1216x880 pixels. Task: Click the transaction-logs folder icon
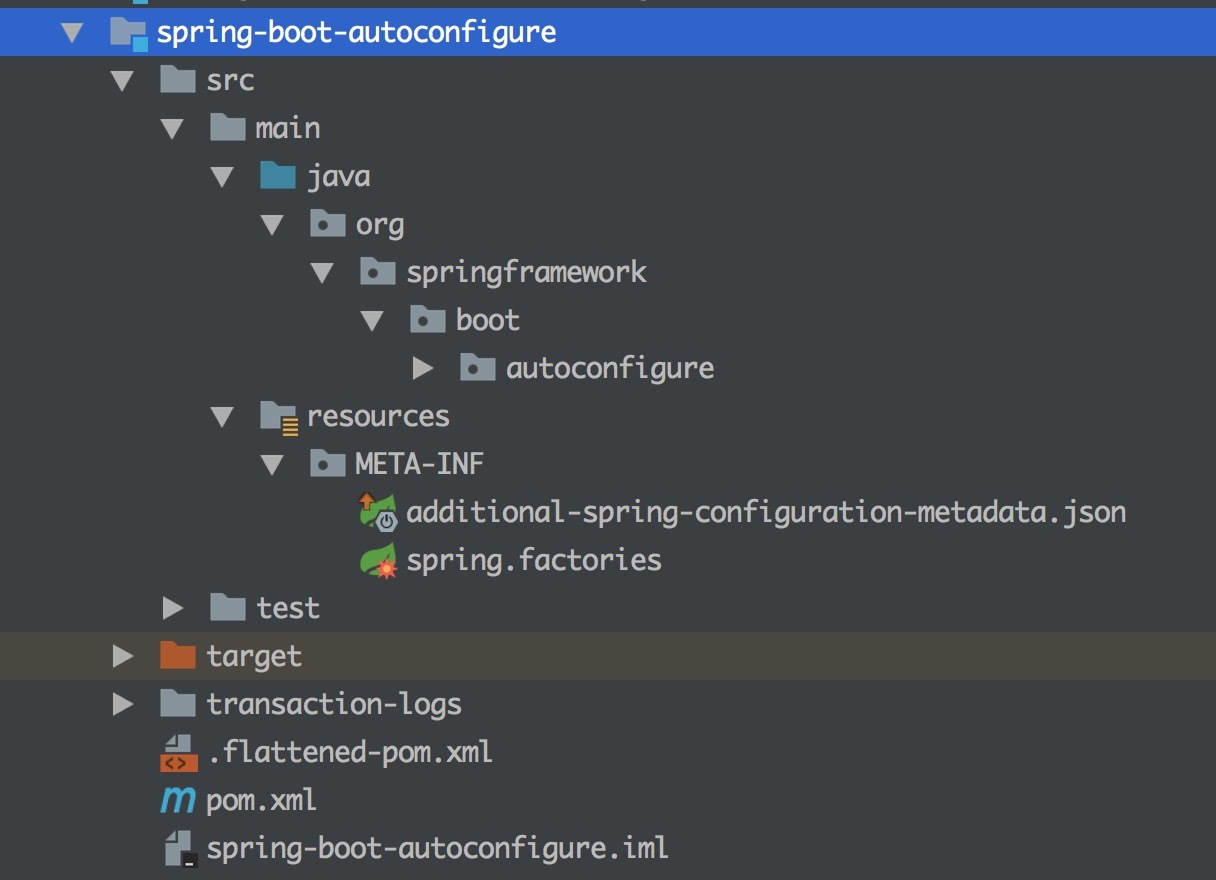pos(177,703)
